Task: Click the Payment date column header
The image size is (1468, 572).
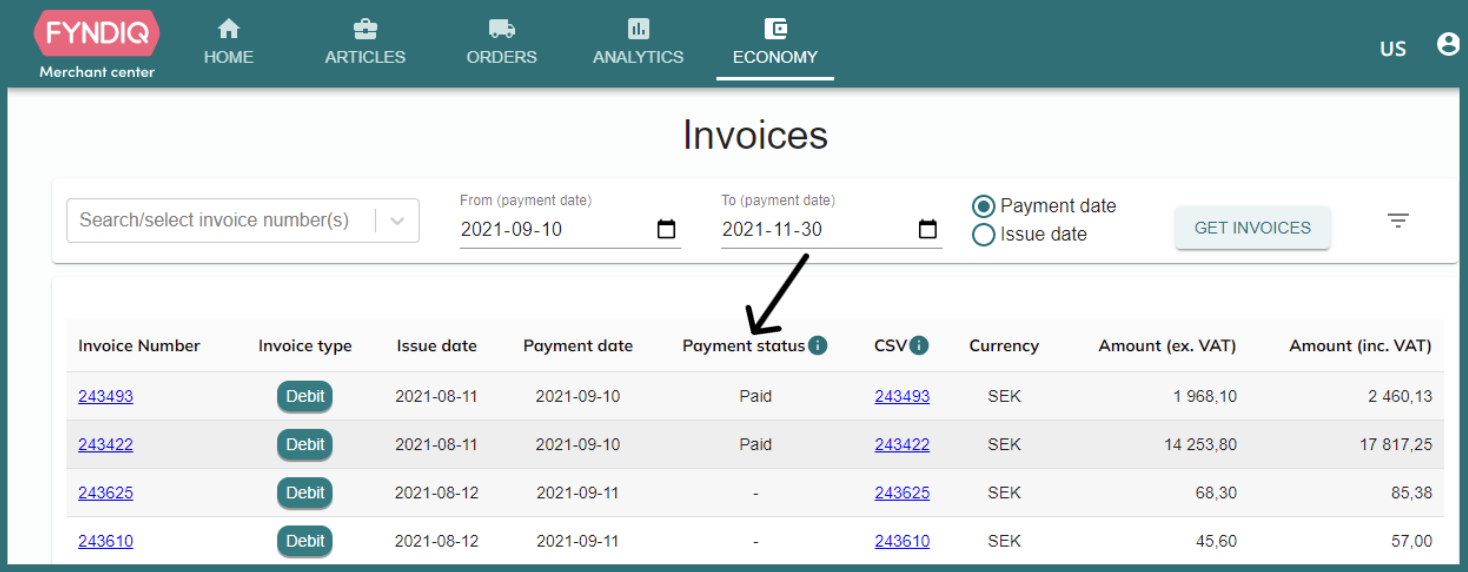Action: 578,346
